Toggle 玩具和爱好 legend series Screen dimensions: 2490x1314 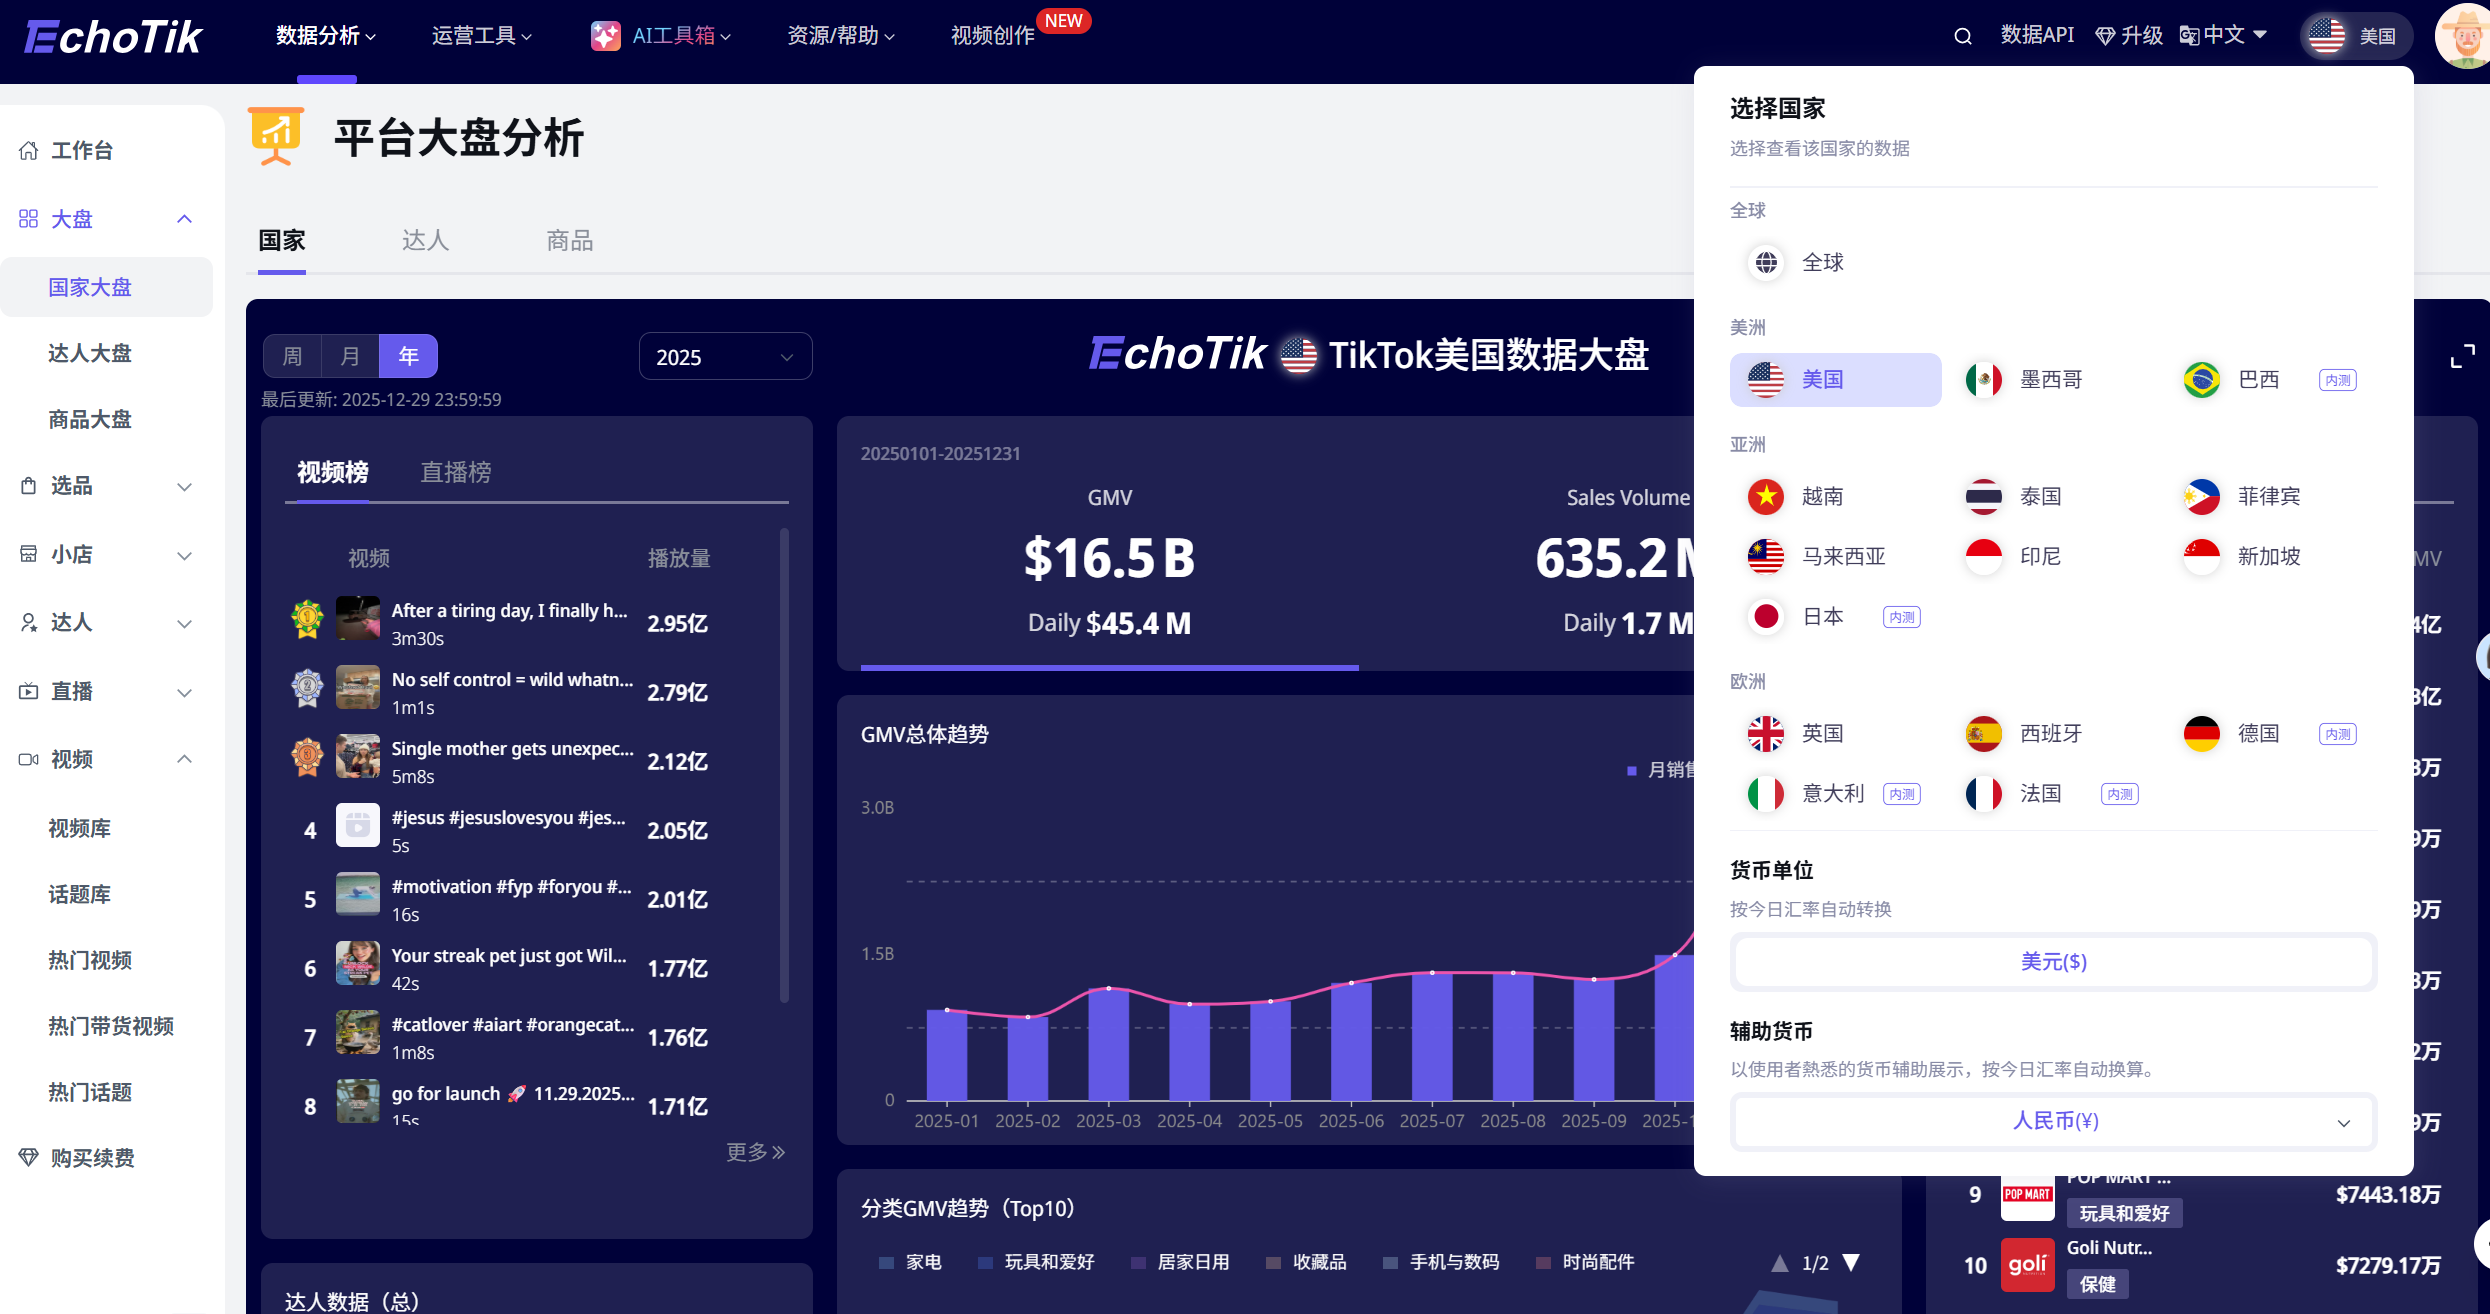[x=1036, y=1262]
